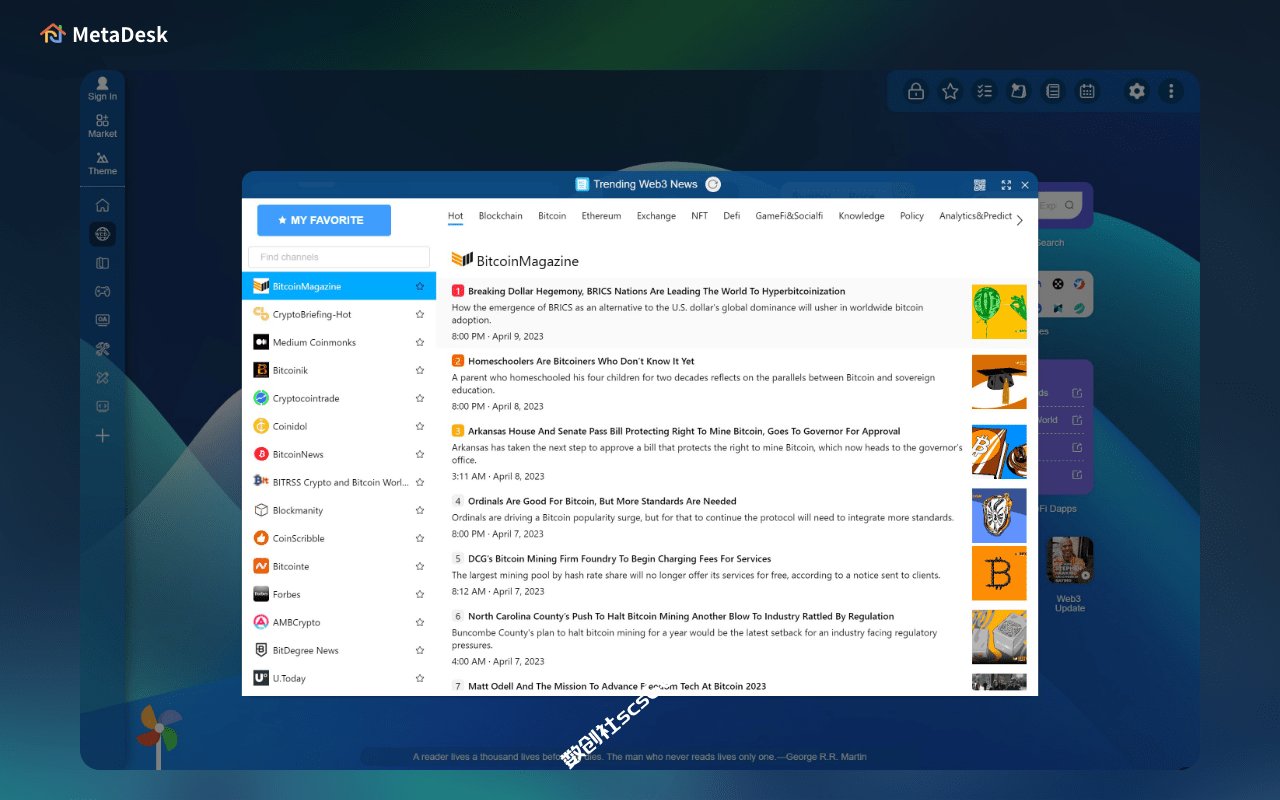Open Ordinals Are Good For Bitcoin article
Image resolution: width=1280 pixels, height=800 pixels.
(x=602, y=501)
